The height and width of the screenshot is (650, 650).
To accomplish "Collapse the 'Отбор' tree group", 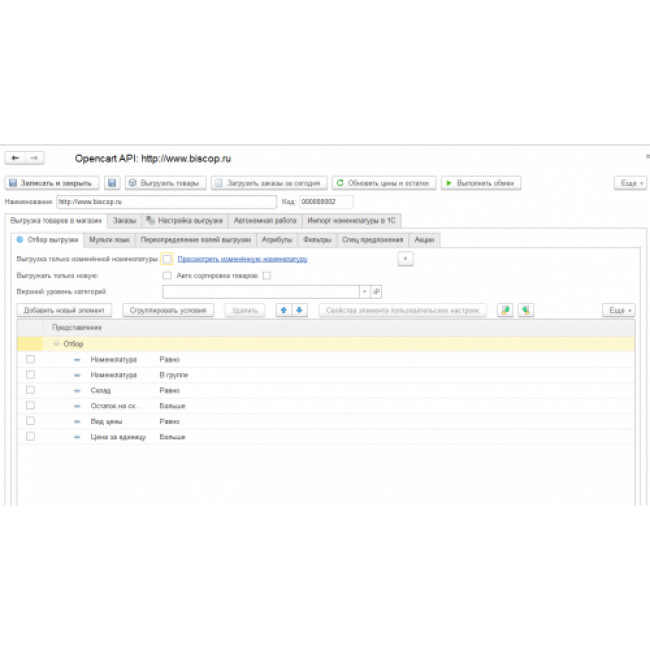I will tap(57, 343).
